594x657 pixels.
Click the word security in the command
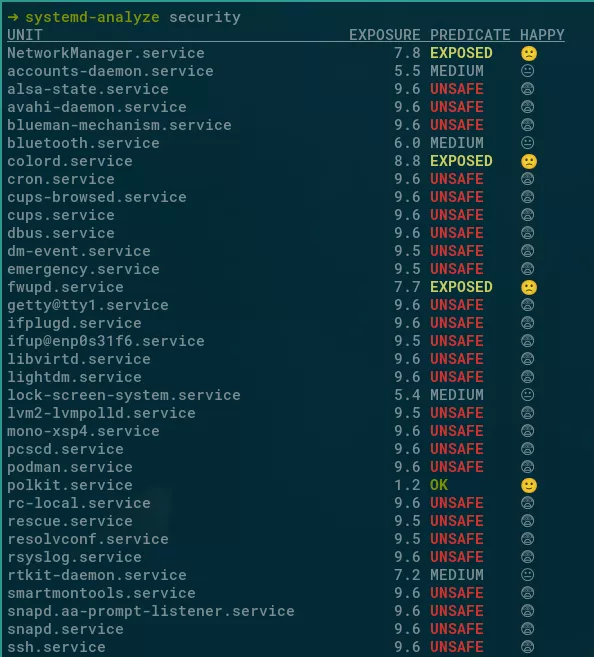pyautogui.click(x=205, y=17)
